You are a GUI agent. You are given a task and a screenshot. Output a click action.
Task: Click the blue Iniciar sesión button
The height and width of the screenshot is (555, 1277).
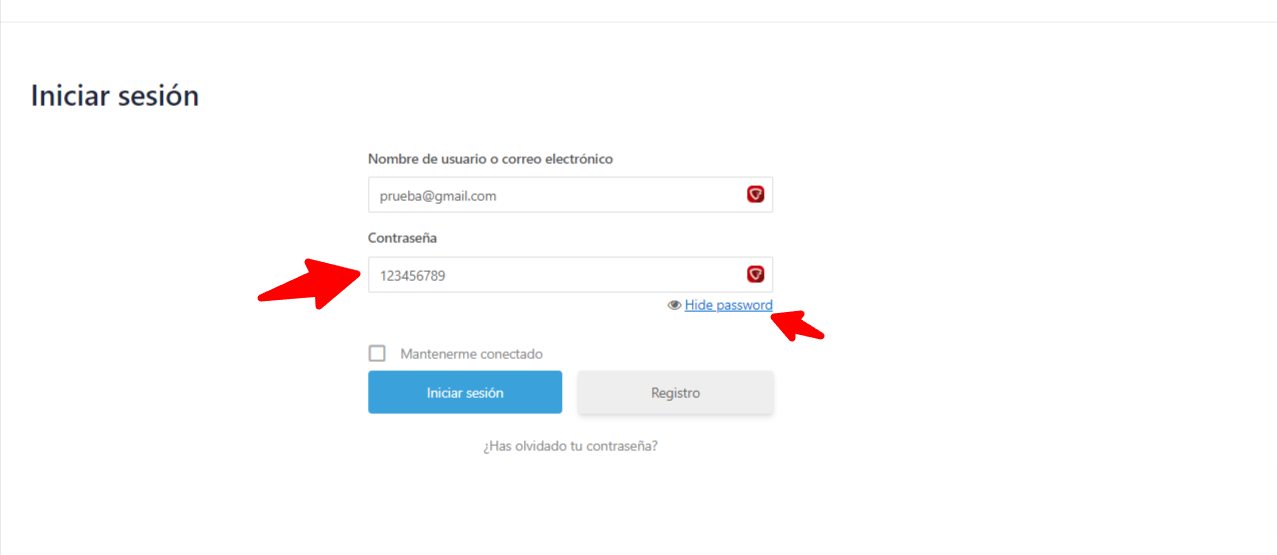click(x=465, y=392)
